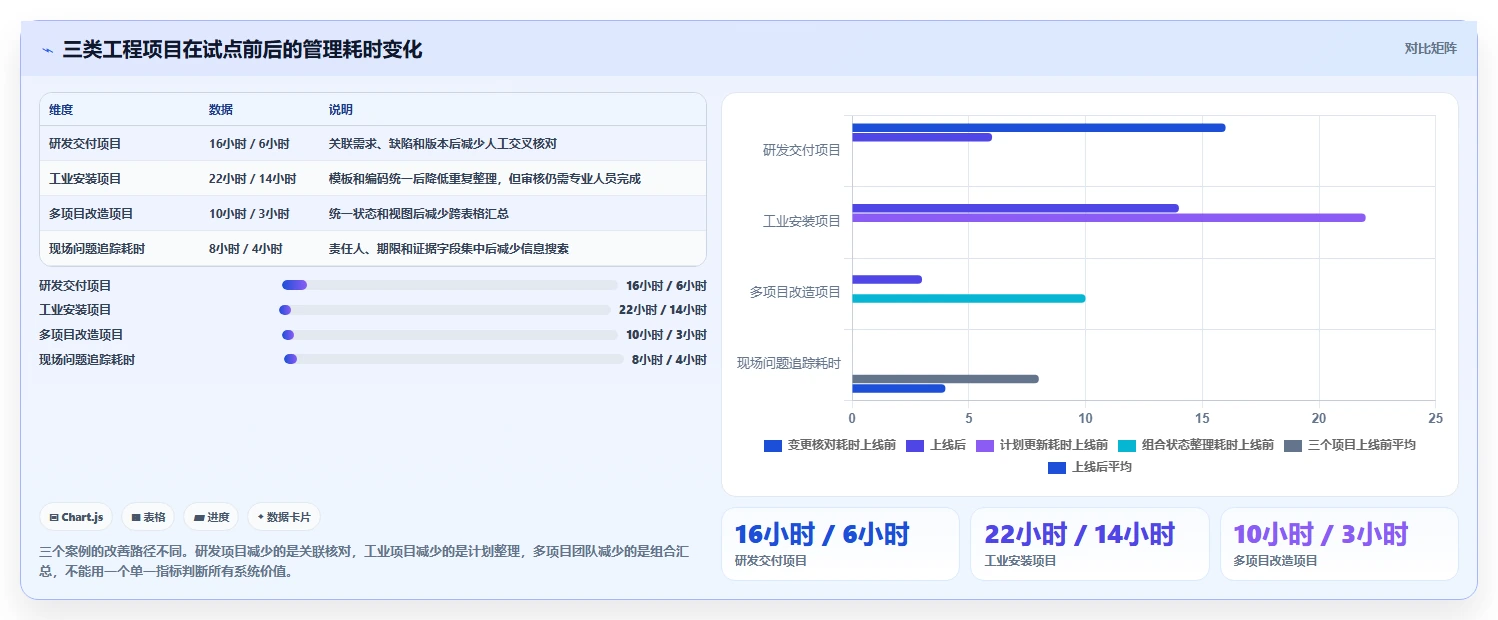Click the description starting 模板和编码统一后
Image resolution: width=1498 pixels, height=620 pixels.
(x=485, y=179)
